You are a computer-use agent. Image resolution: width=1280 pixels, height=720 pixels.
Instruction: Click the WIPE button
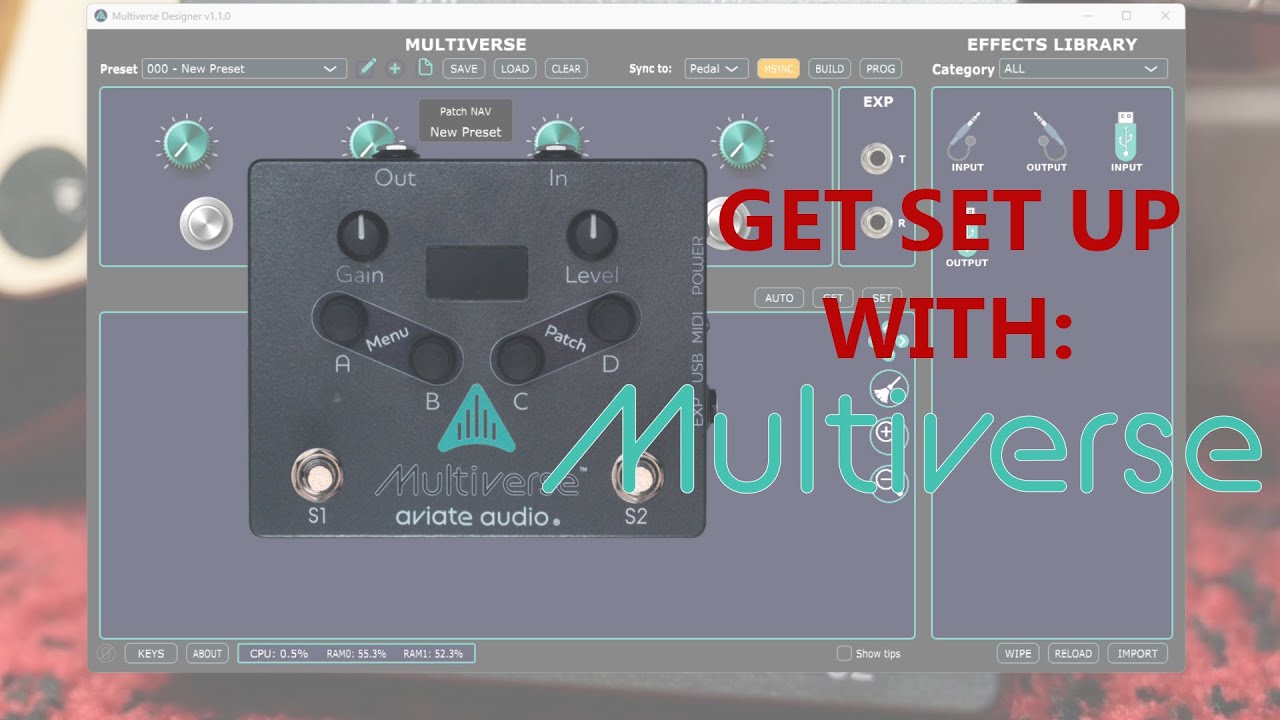1018,653
